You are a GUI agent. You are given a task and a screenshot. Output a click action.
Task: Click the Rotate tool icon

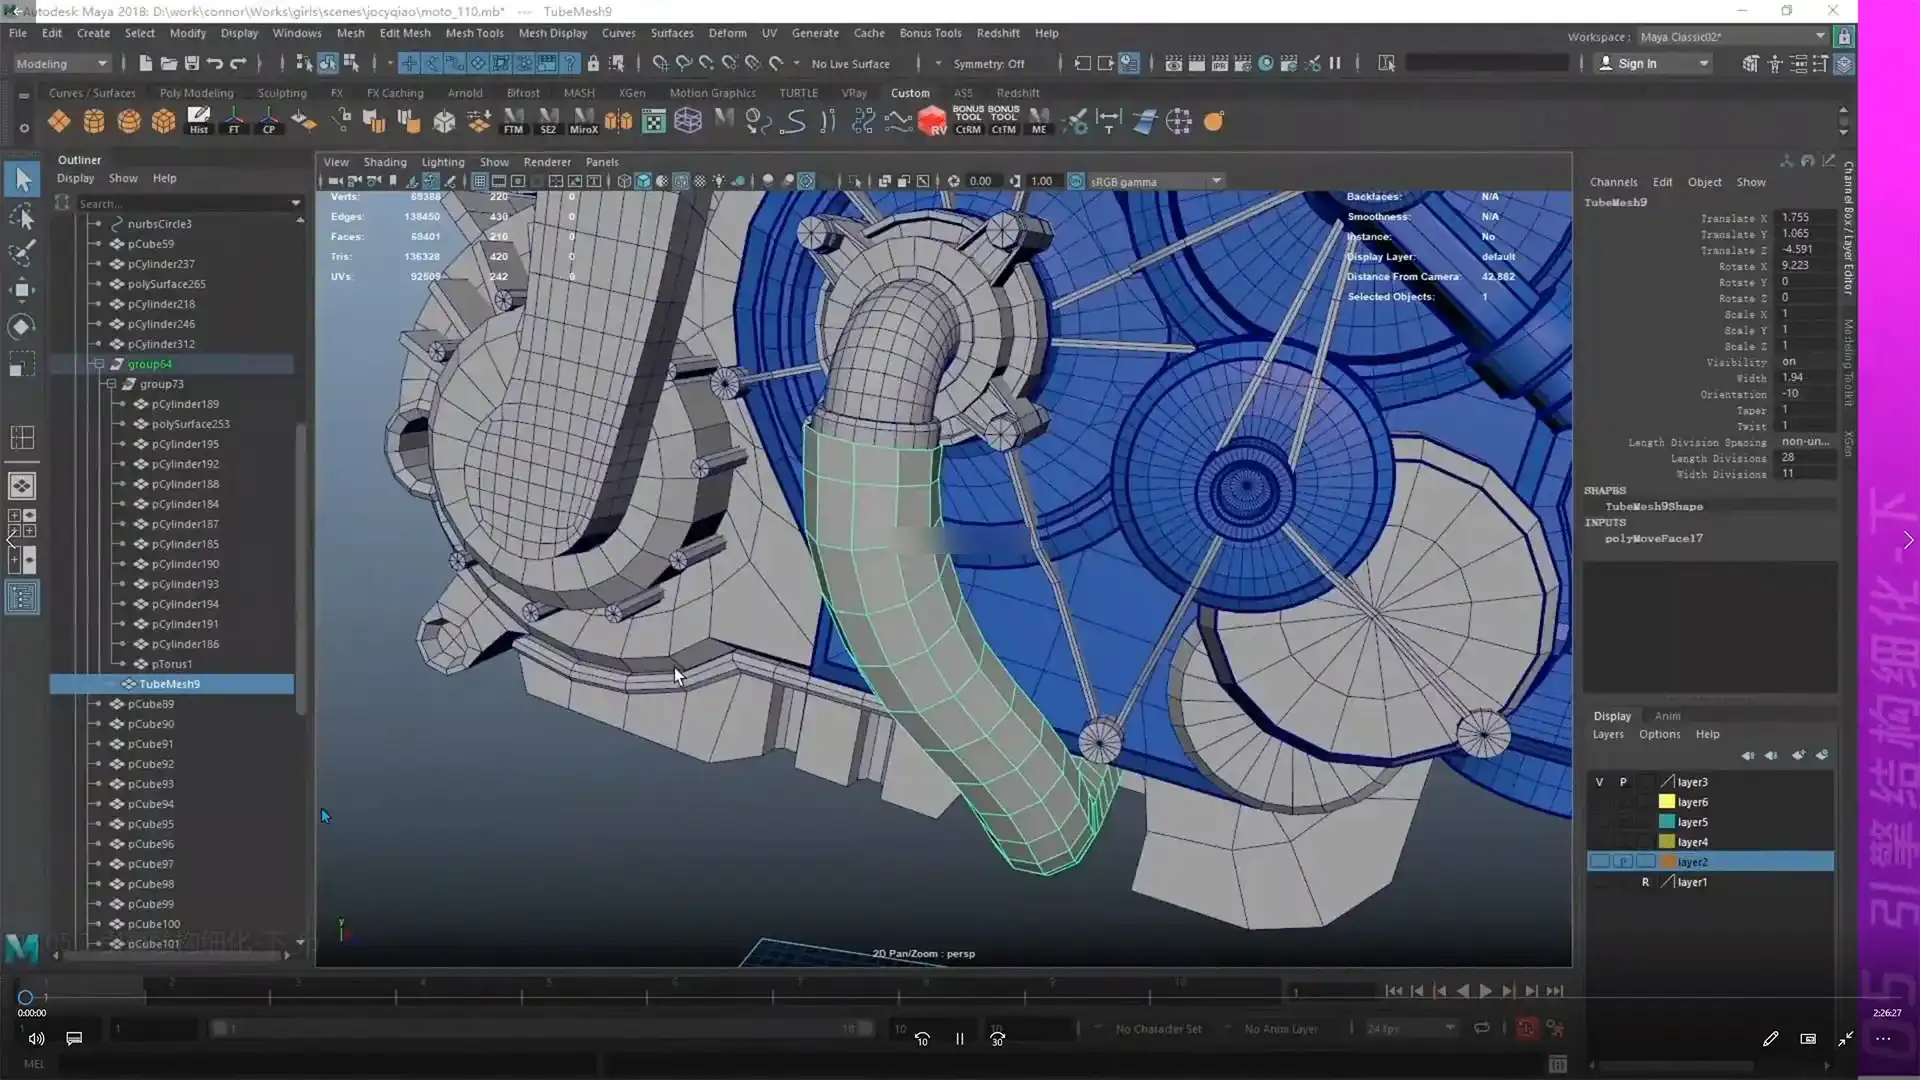point(22,327)
